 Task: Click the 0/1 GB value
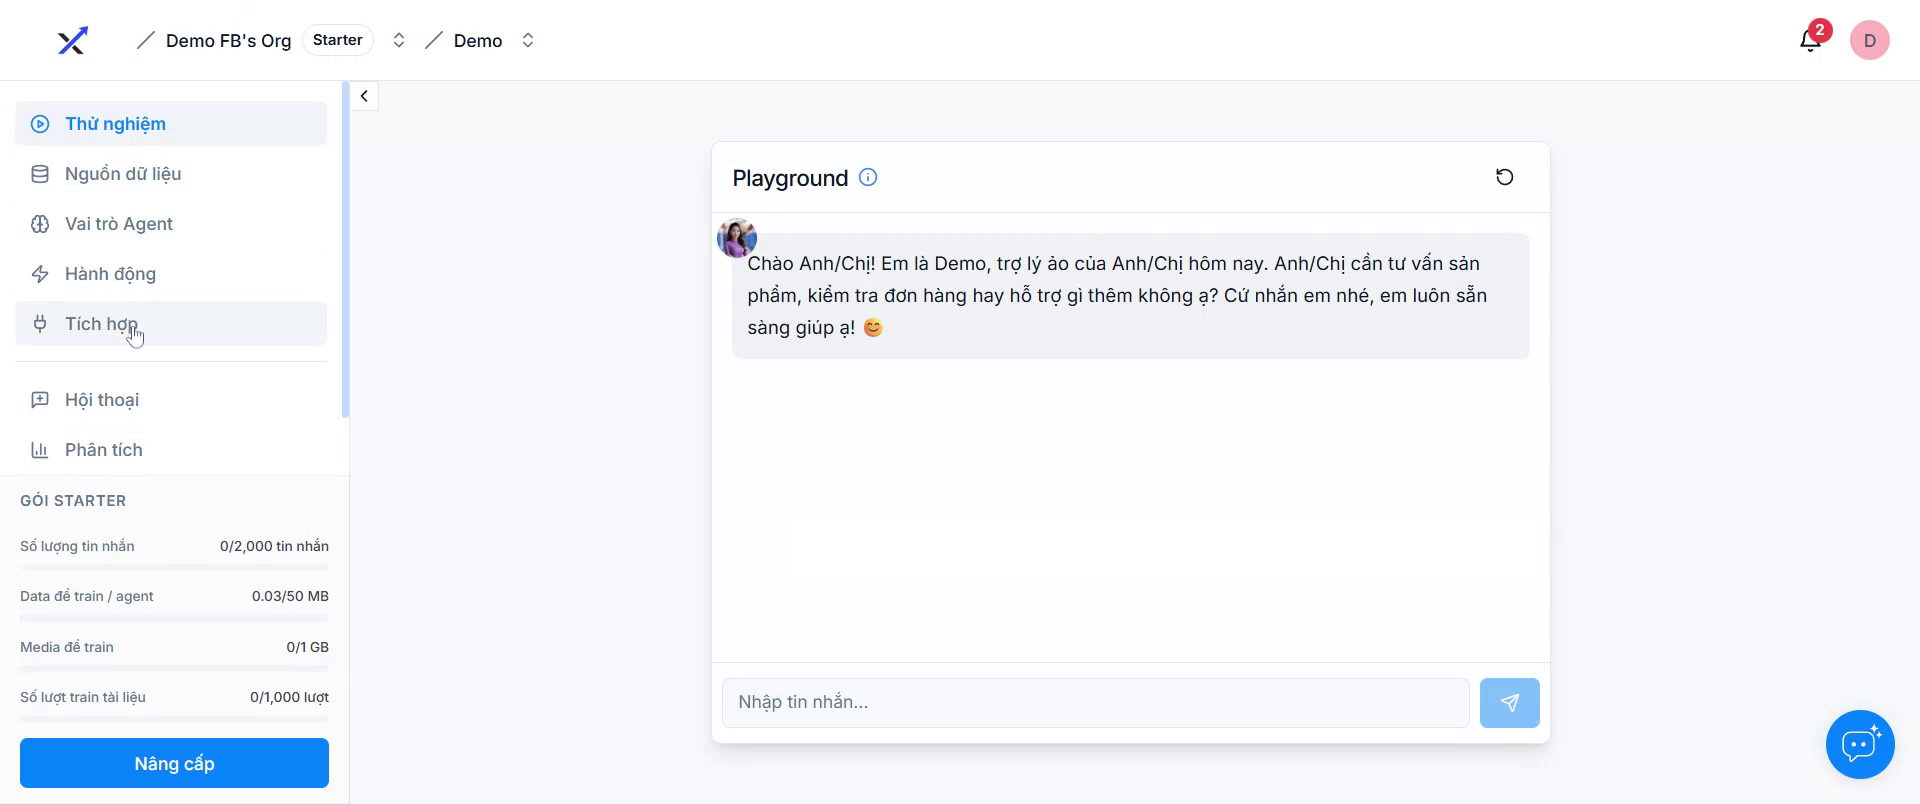tap(307, 647)
